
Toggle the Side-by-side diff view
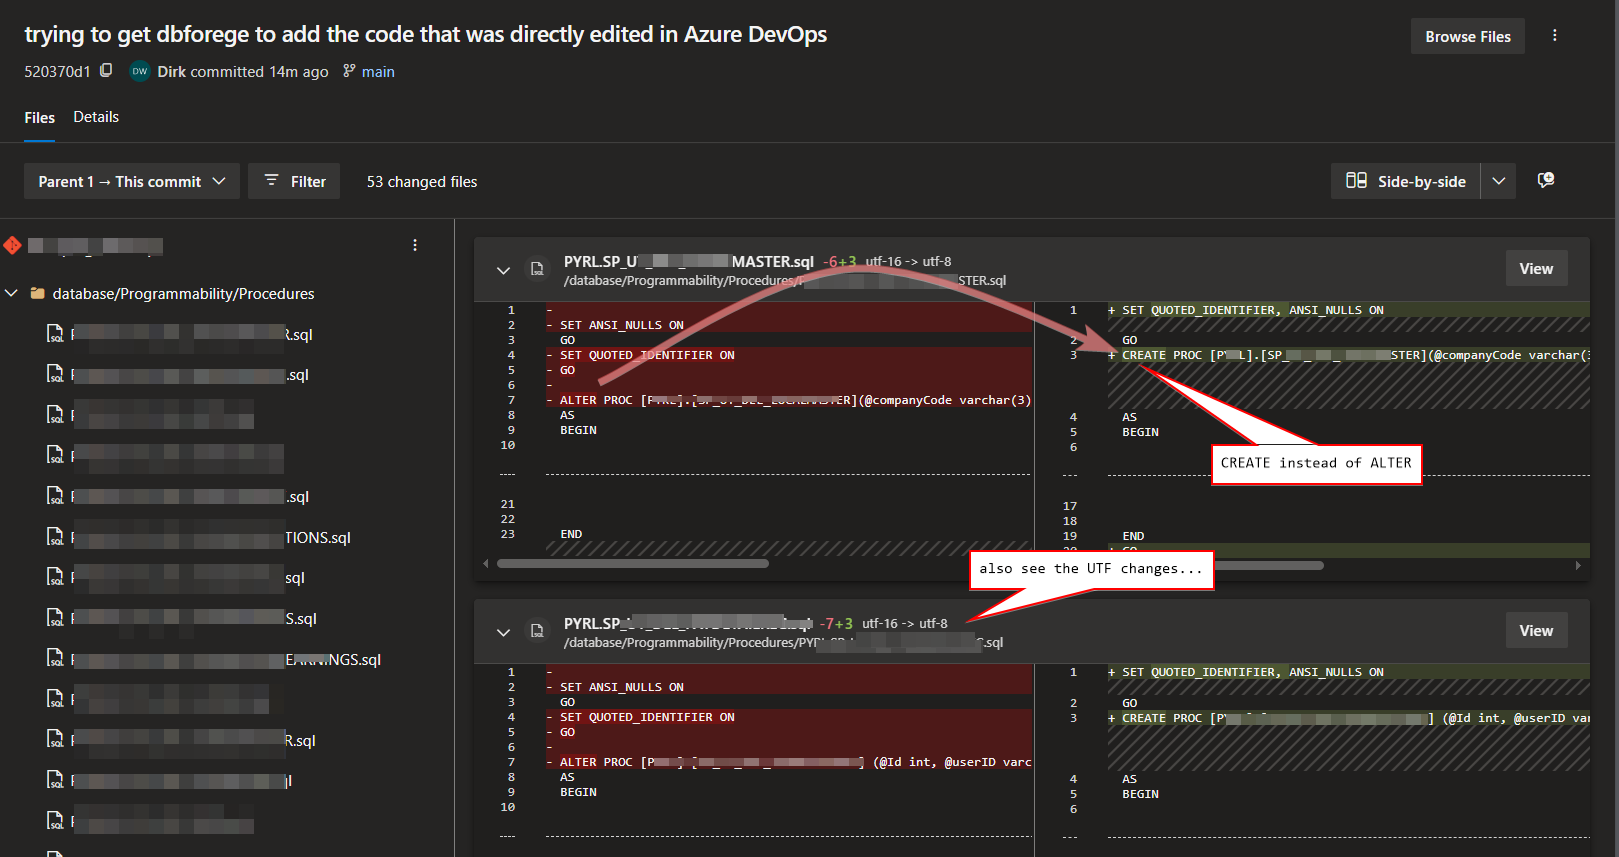[1406, 181]
